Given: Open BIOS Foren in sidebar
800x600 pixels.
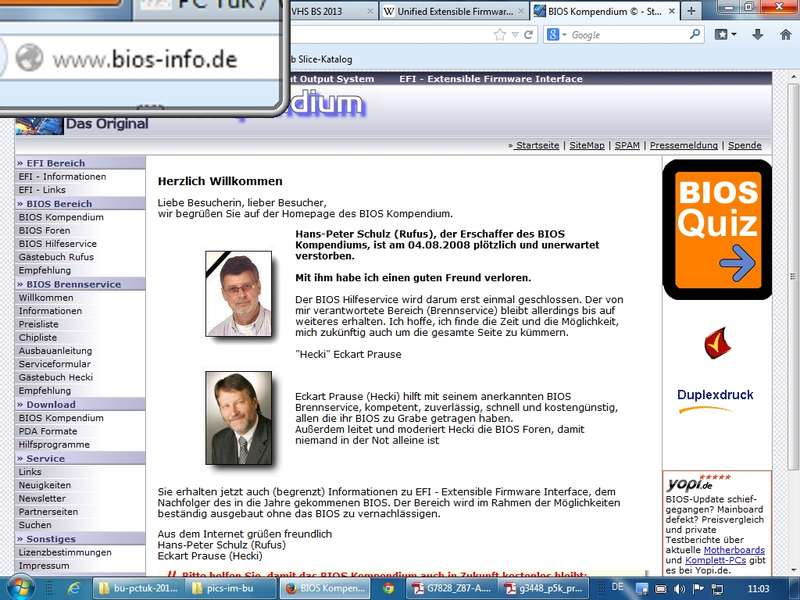Looking at the screenshot, I should tap(44, 231).
